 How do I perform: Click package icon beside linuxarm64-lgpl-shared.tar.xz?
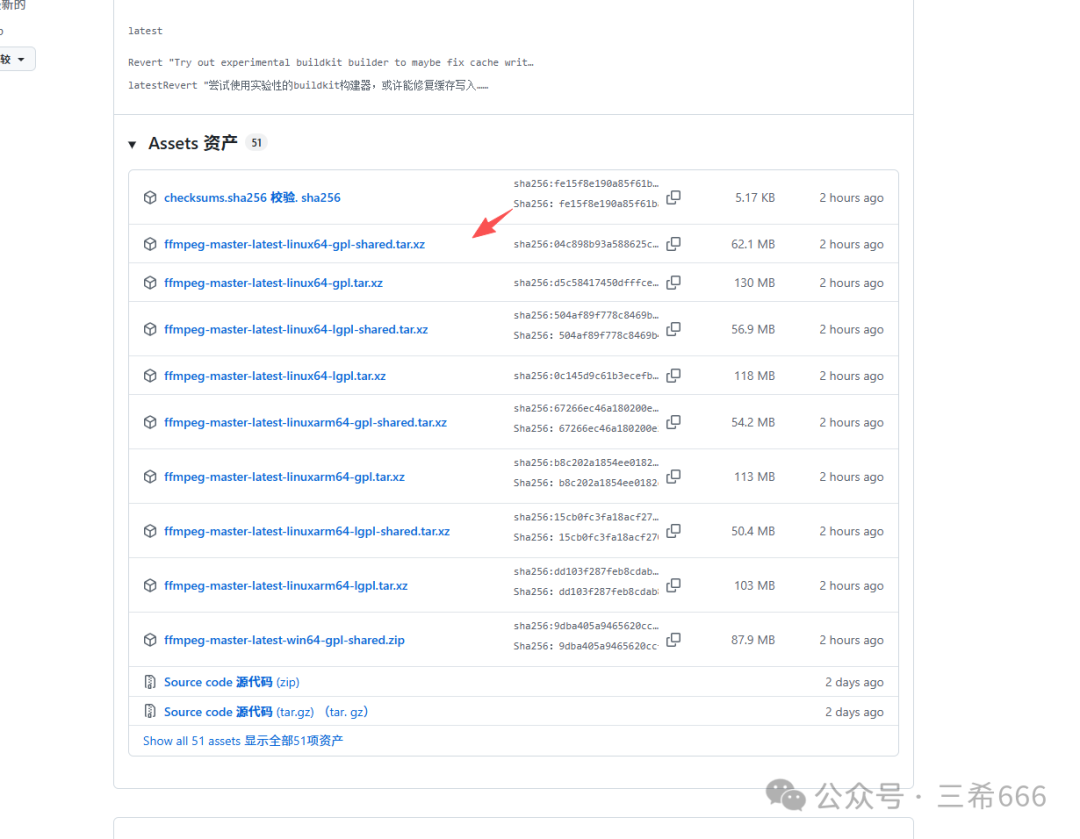150,531
